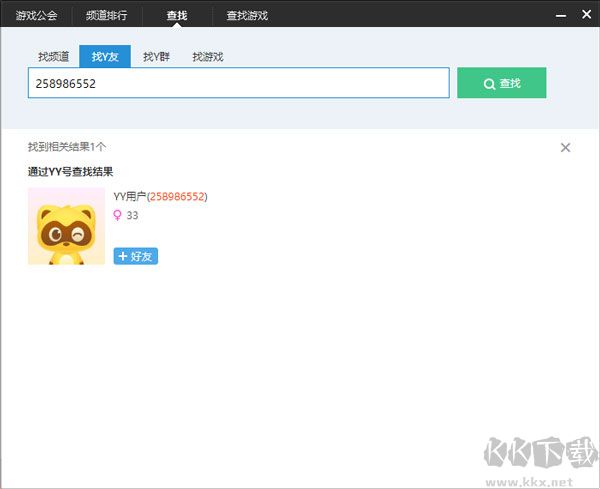Click the 找到相关结果1个 text
This screenshot has width=600, height=489.
(x=67, y=147)
